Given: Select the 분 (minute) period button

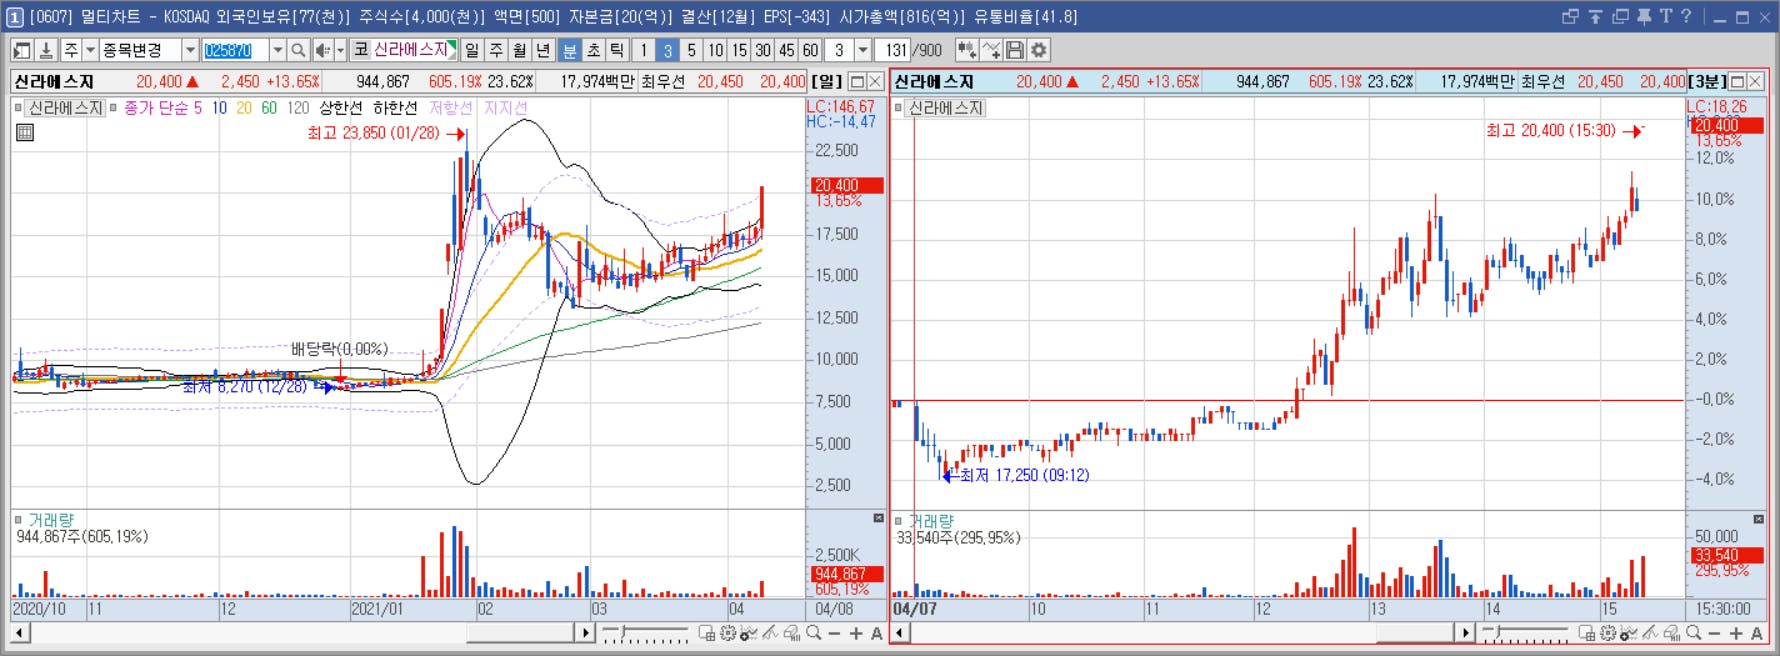Looking at the screenshot, I should [x=570, y=50].
